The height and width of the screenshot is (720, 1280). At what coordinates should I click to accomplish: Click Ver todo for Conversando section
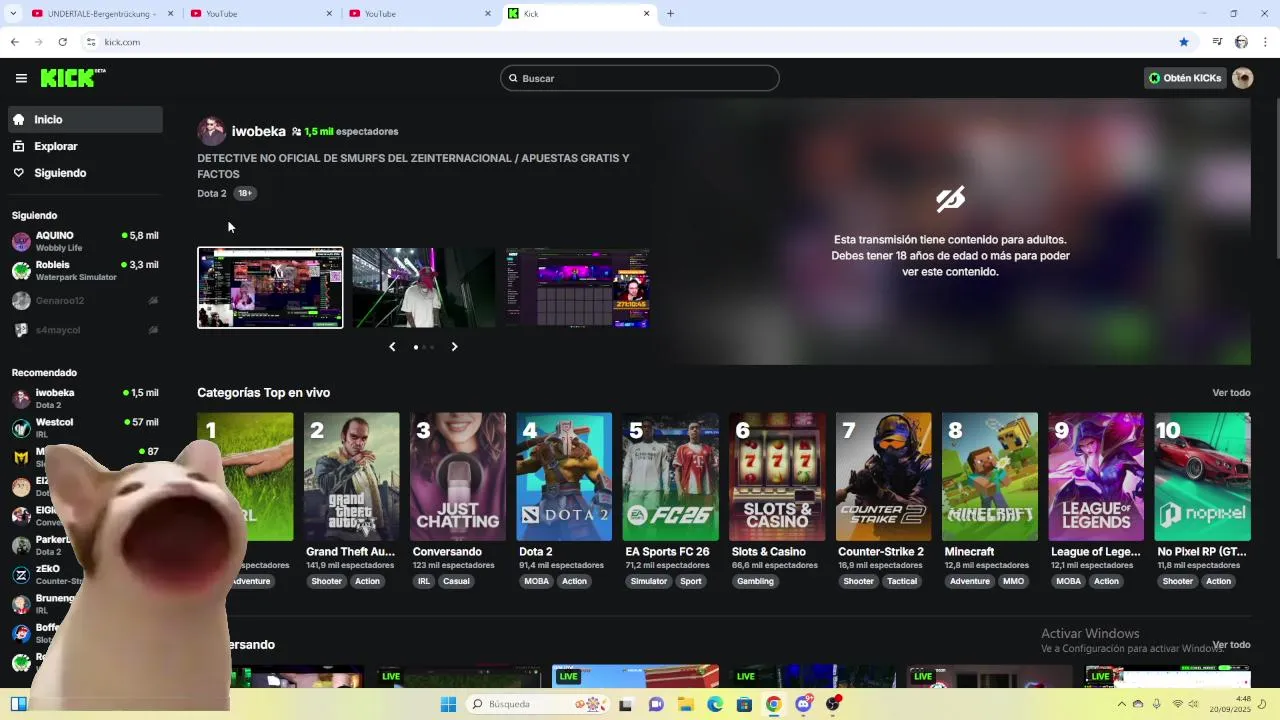click(x=1231, y=645)
